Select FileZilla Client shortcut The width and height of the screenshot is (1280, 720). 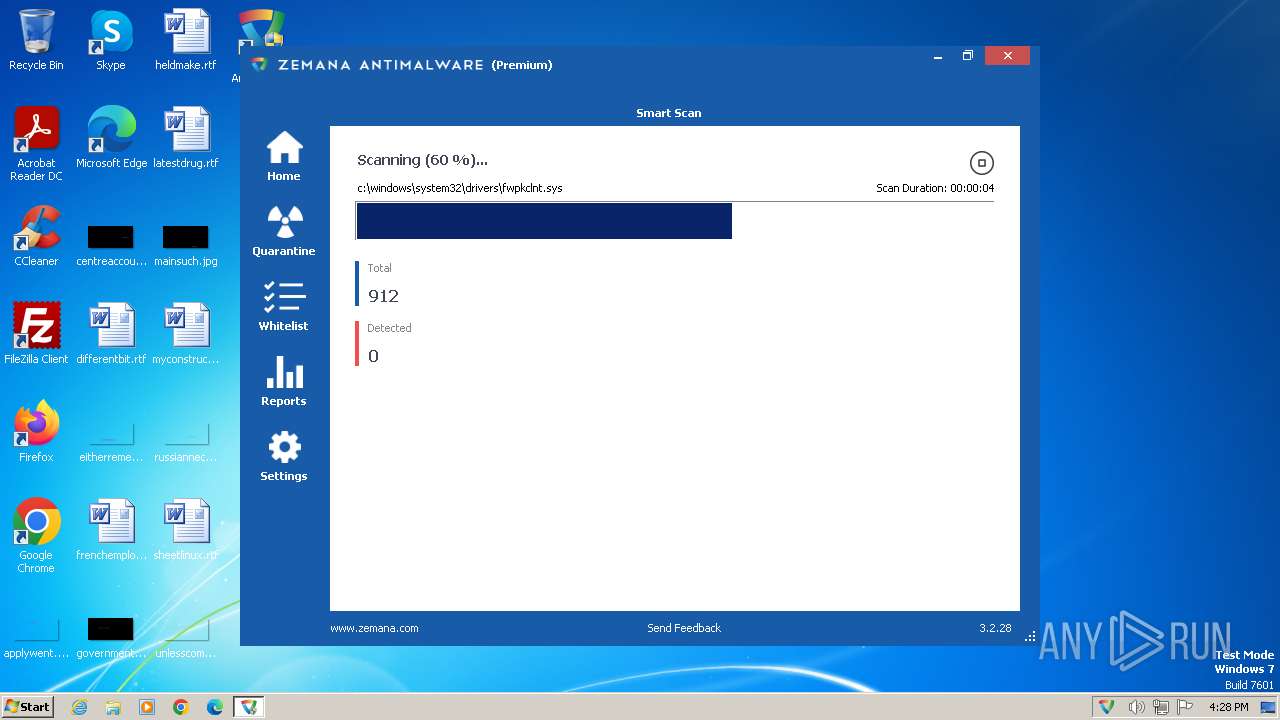(36, 333)
